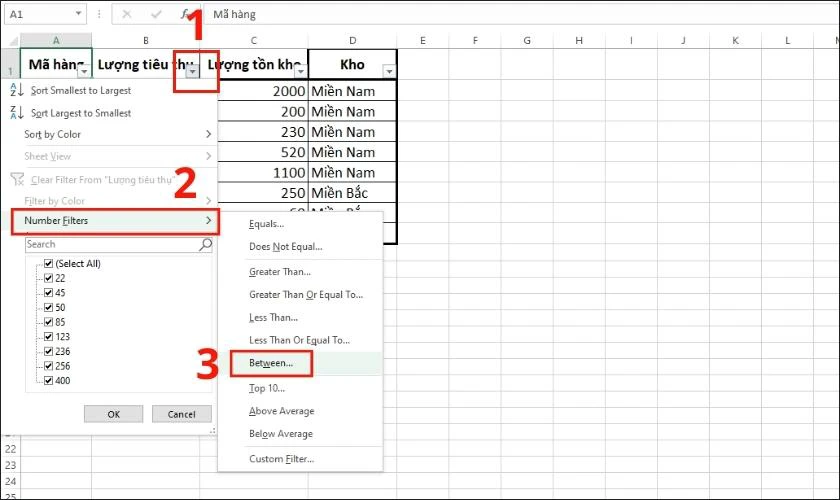Screen dimensions: 840x500
Task: Select Greater Than... filter
Action: [x=280, y=272]
